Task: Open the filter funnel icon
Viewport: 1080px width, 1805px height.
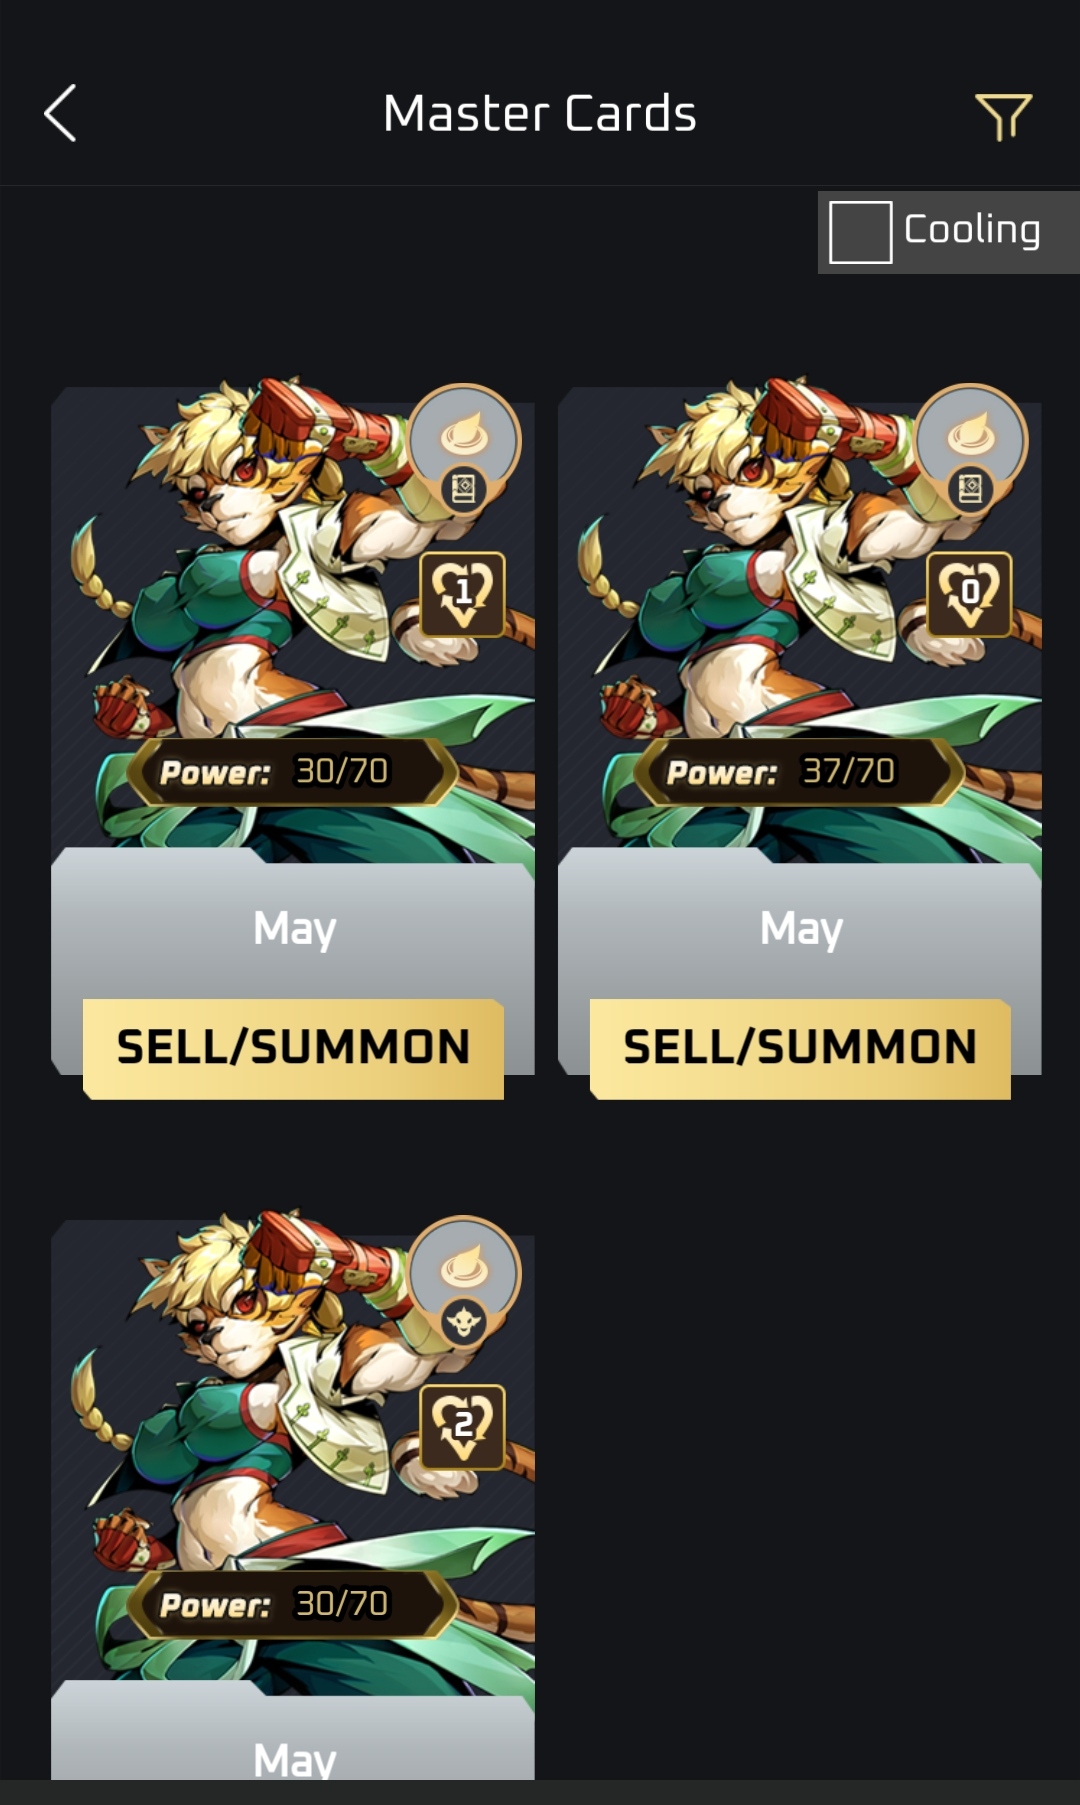Action: coord(1003,117)
